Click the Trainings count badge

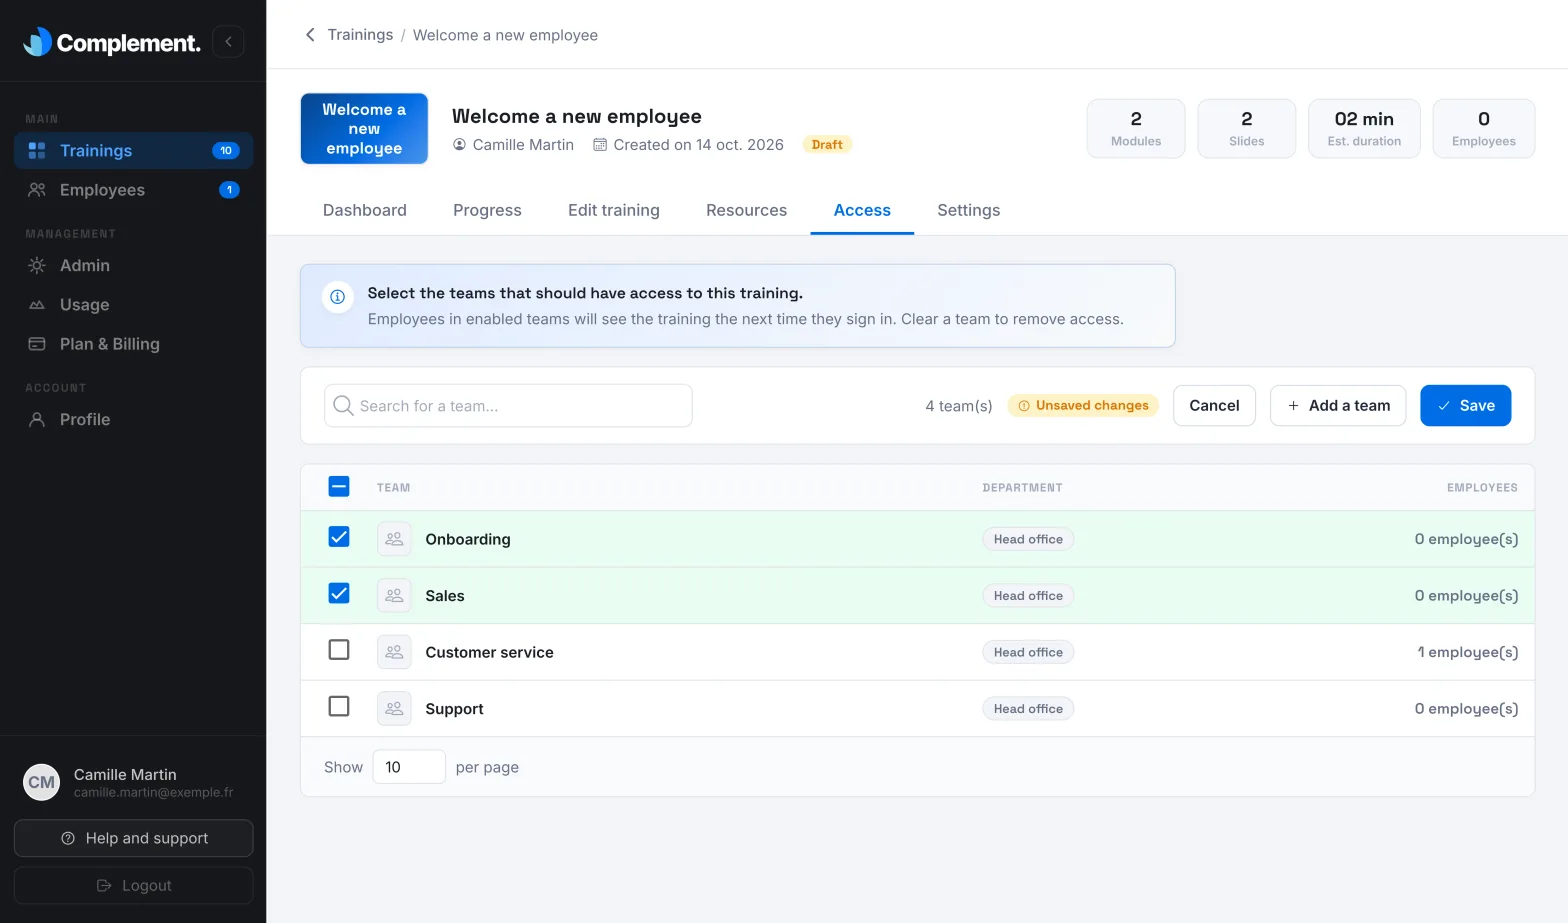[226, 151]
